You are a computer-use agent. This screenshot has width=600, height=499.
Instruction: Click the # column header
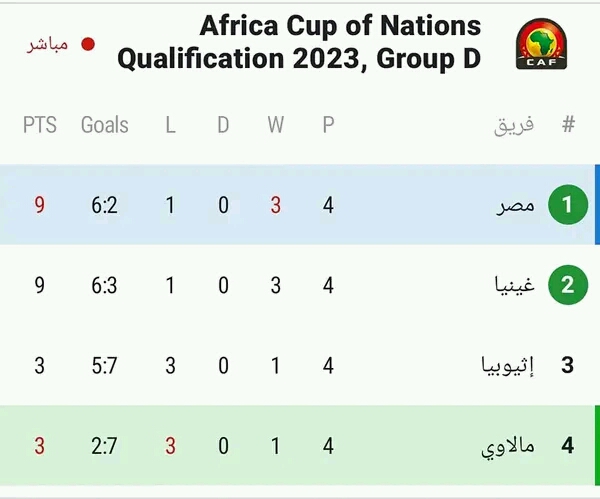[x=569, y=124]
